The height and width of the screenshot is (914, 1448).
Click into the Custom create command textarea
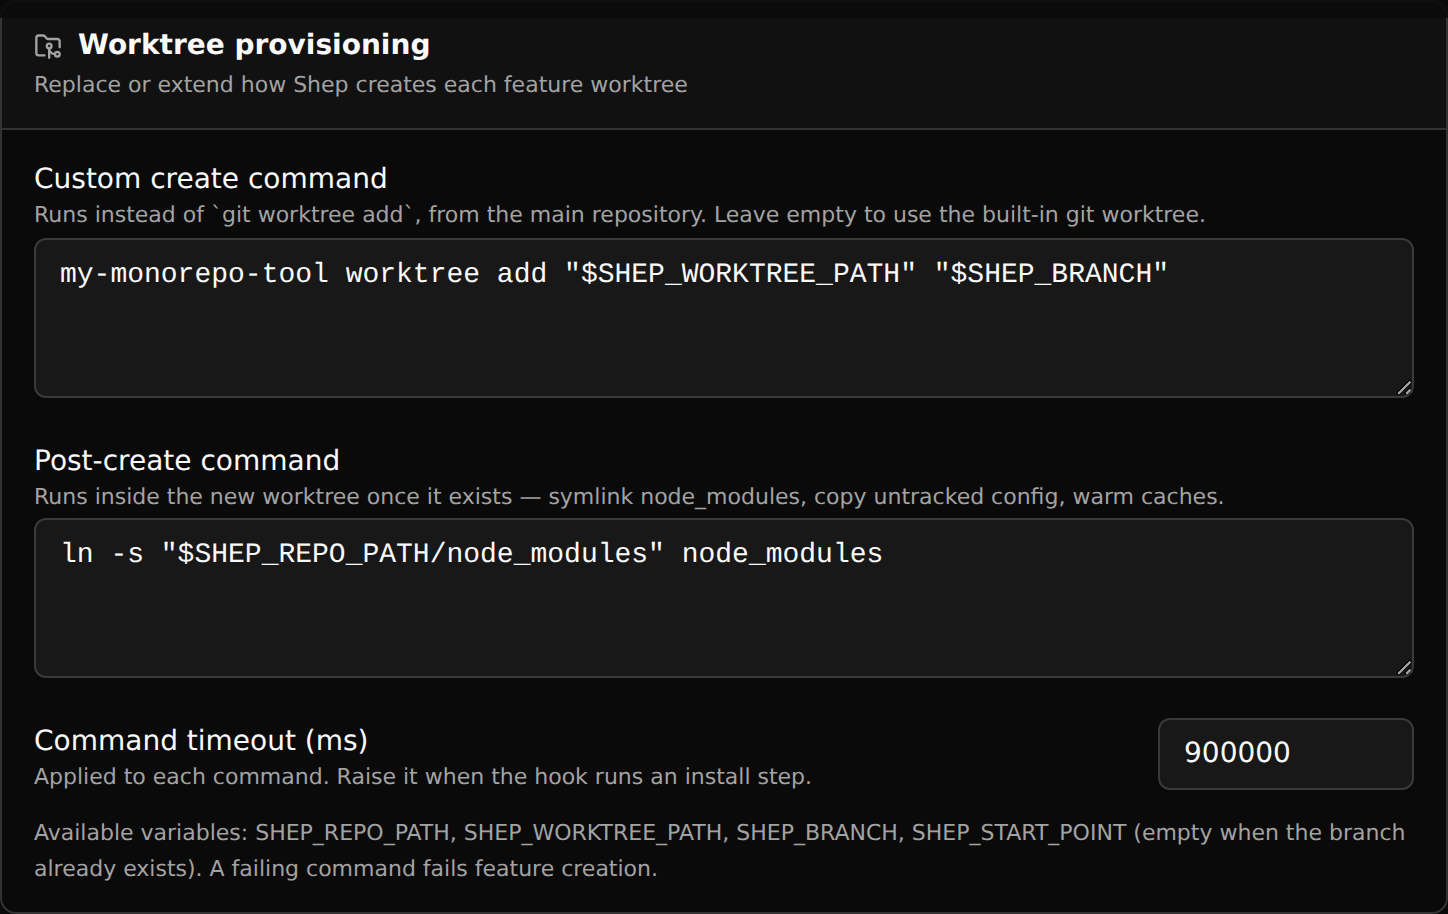pos(724,318)
